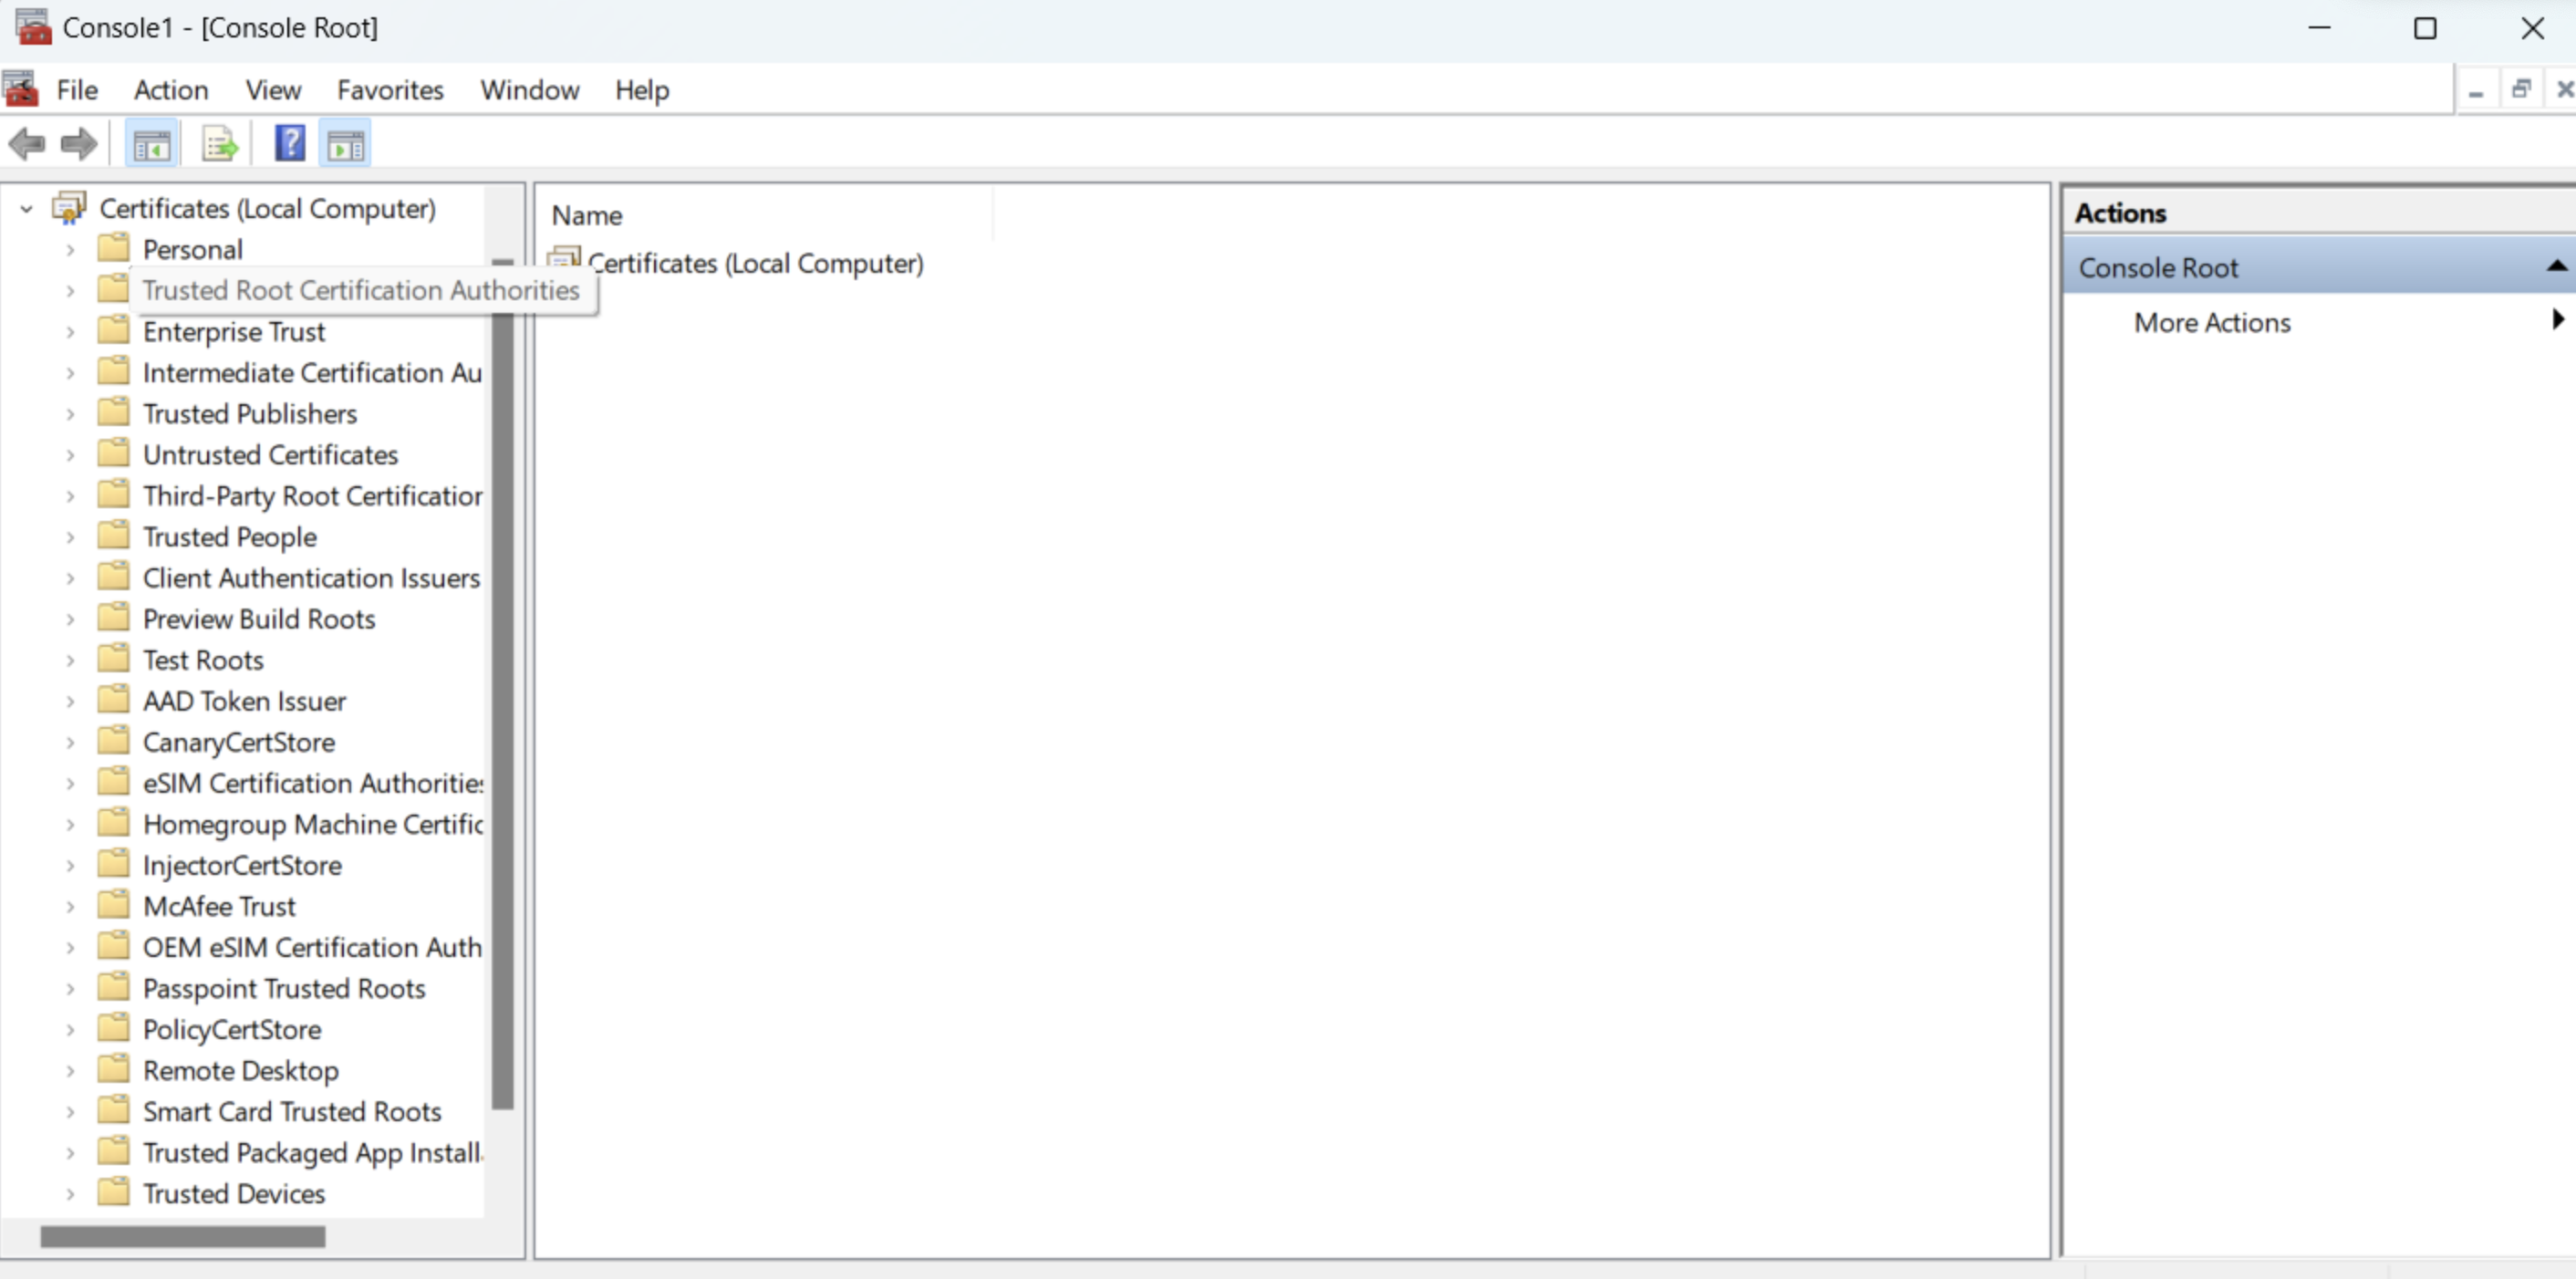Image resolution: width=2576 pixels, height=1279 pixels.
Task: Collapse the Certificates (Local Computer) node
Action: click(27, 209)
